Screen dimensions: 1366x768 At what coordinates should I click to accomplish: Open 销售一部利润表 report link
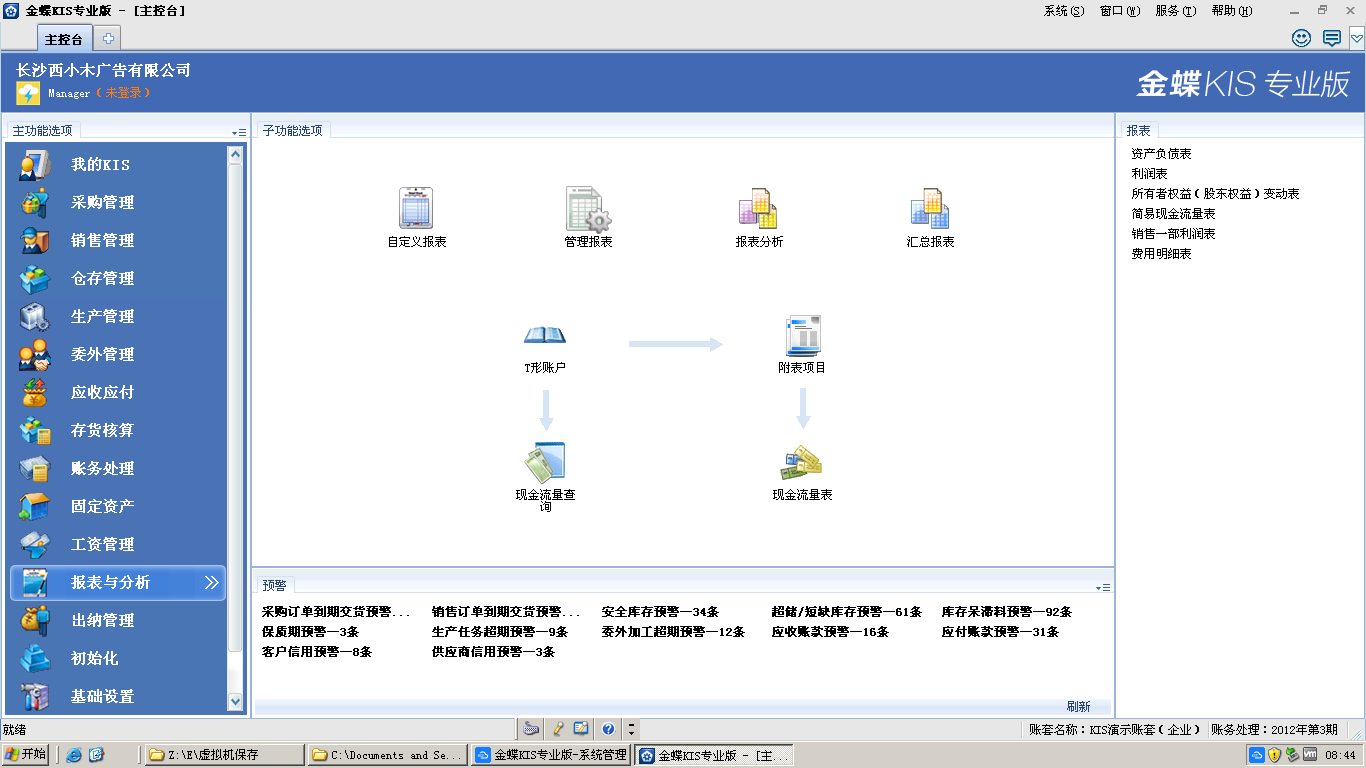pyautogui.click(x=1173, y=234)
